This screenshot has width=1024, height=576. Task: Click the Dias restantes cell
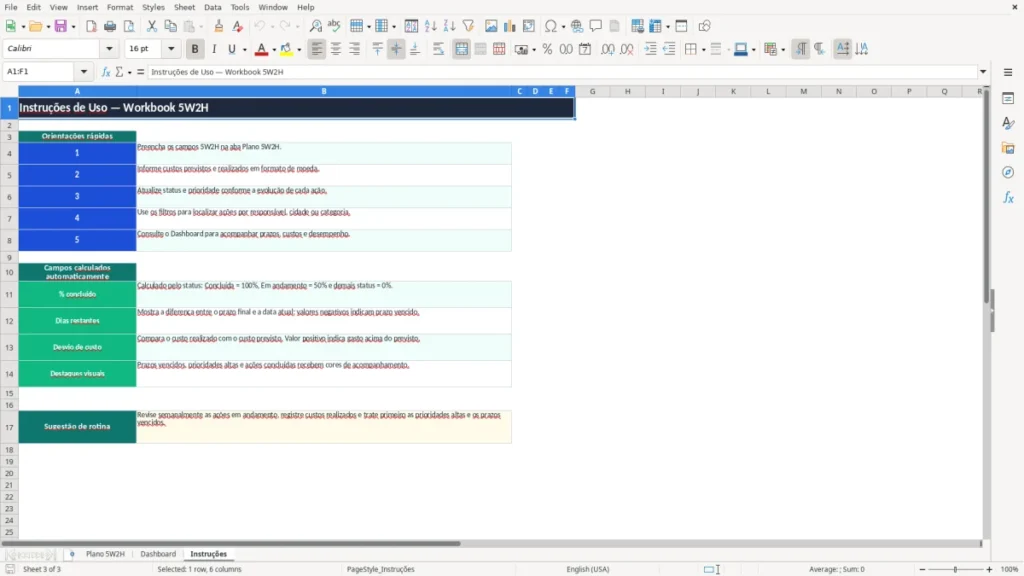click(x=77, y=321)
